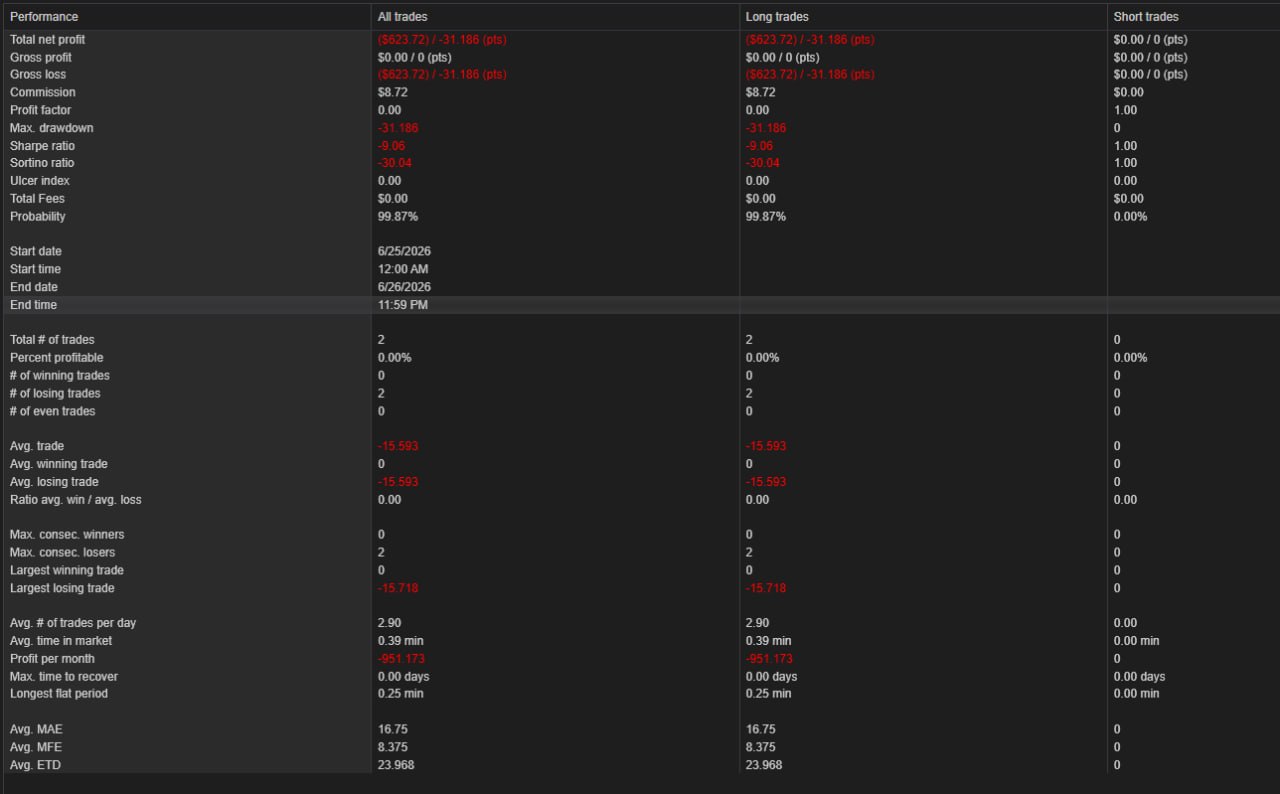
Task: Click Long trades Largest losing trade -15.718
Action: [766, 589]
